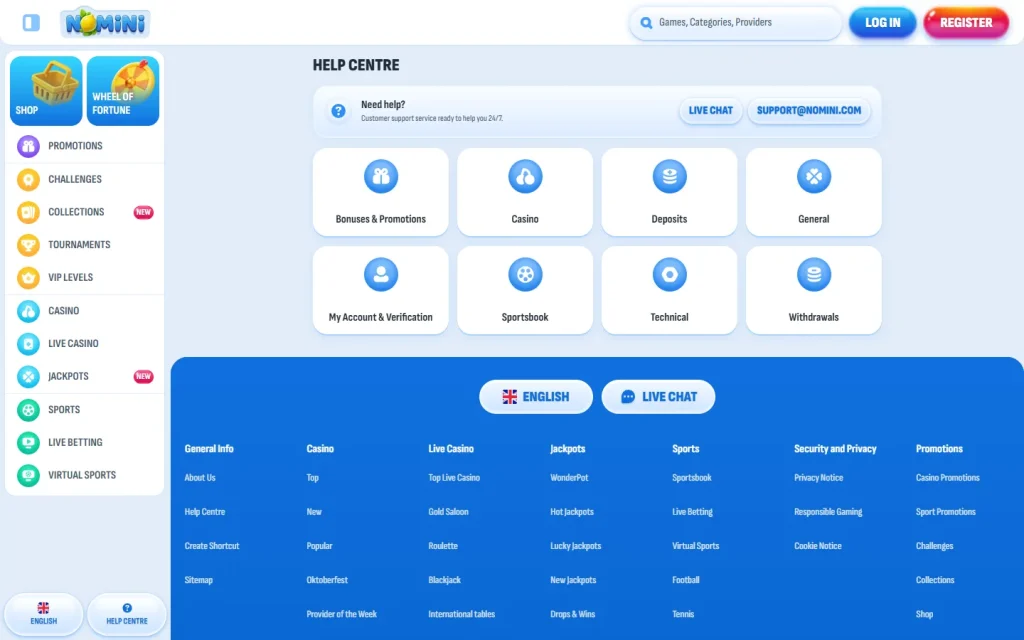Open About Us footer link

(x=200, y=478)
